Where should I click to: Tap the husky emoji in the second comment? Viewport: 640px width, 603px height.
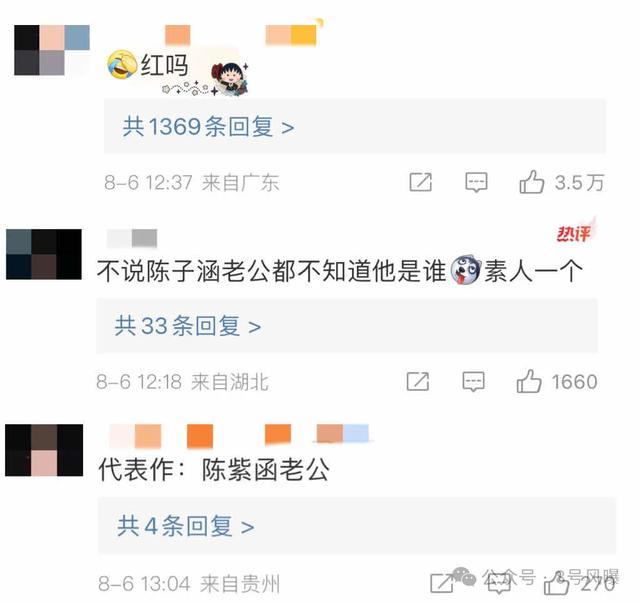(x=465, y=269)
